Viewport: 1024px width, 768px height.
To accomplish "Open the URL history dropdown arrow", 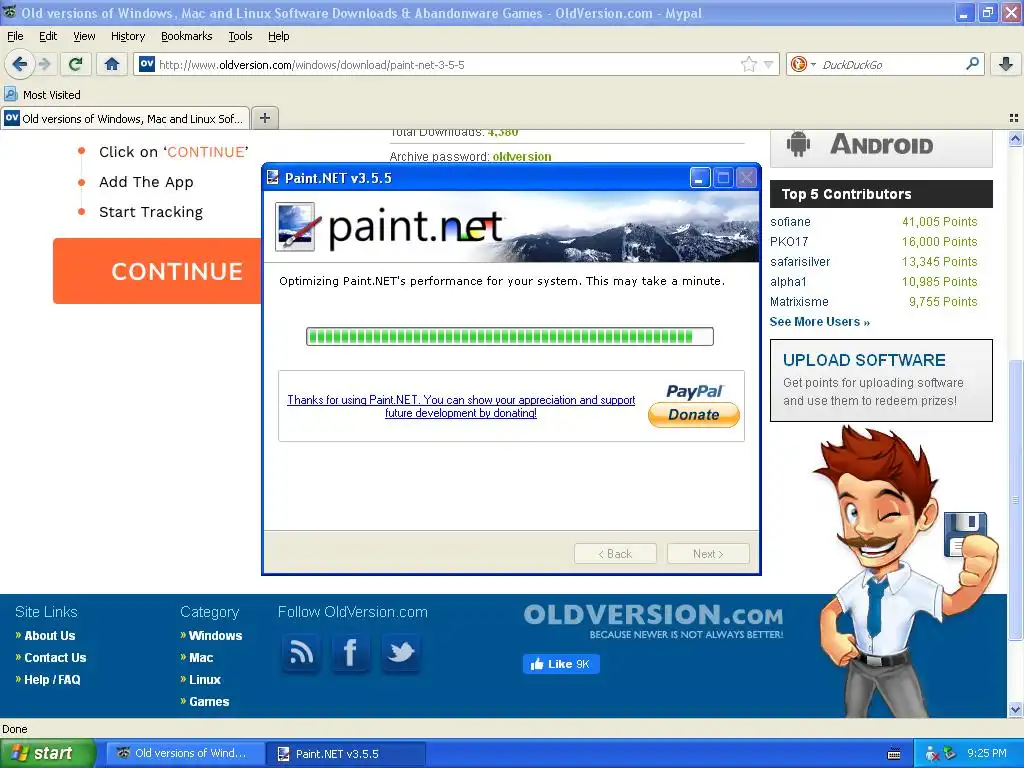I will click(x=769, y=64).
